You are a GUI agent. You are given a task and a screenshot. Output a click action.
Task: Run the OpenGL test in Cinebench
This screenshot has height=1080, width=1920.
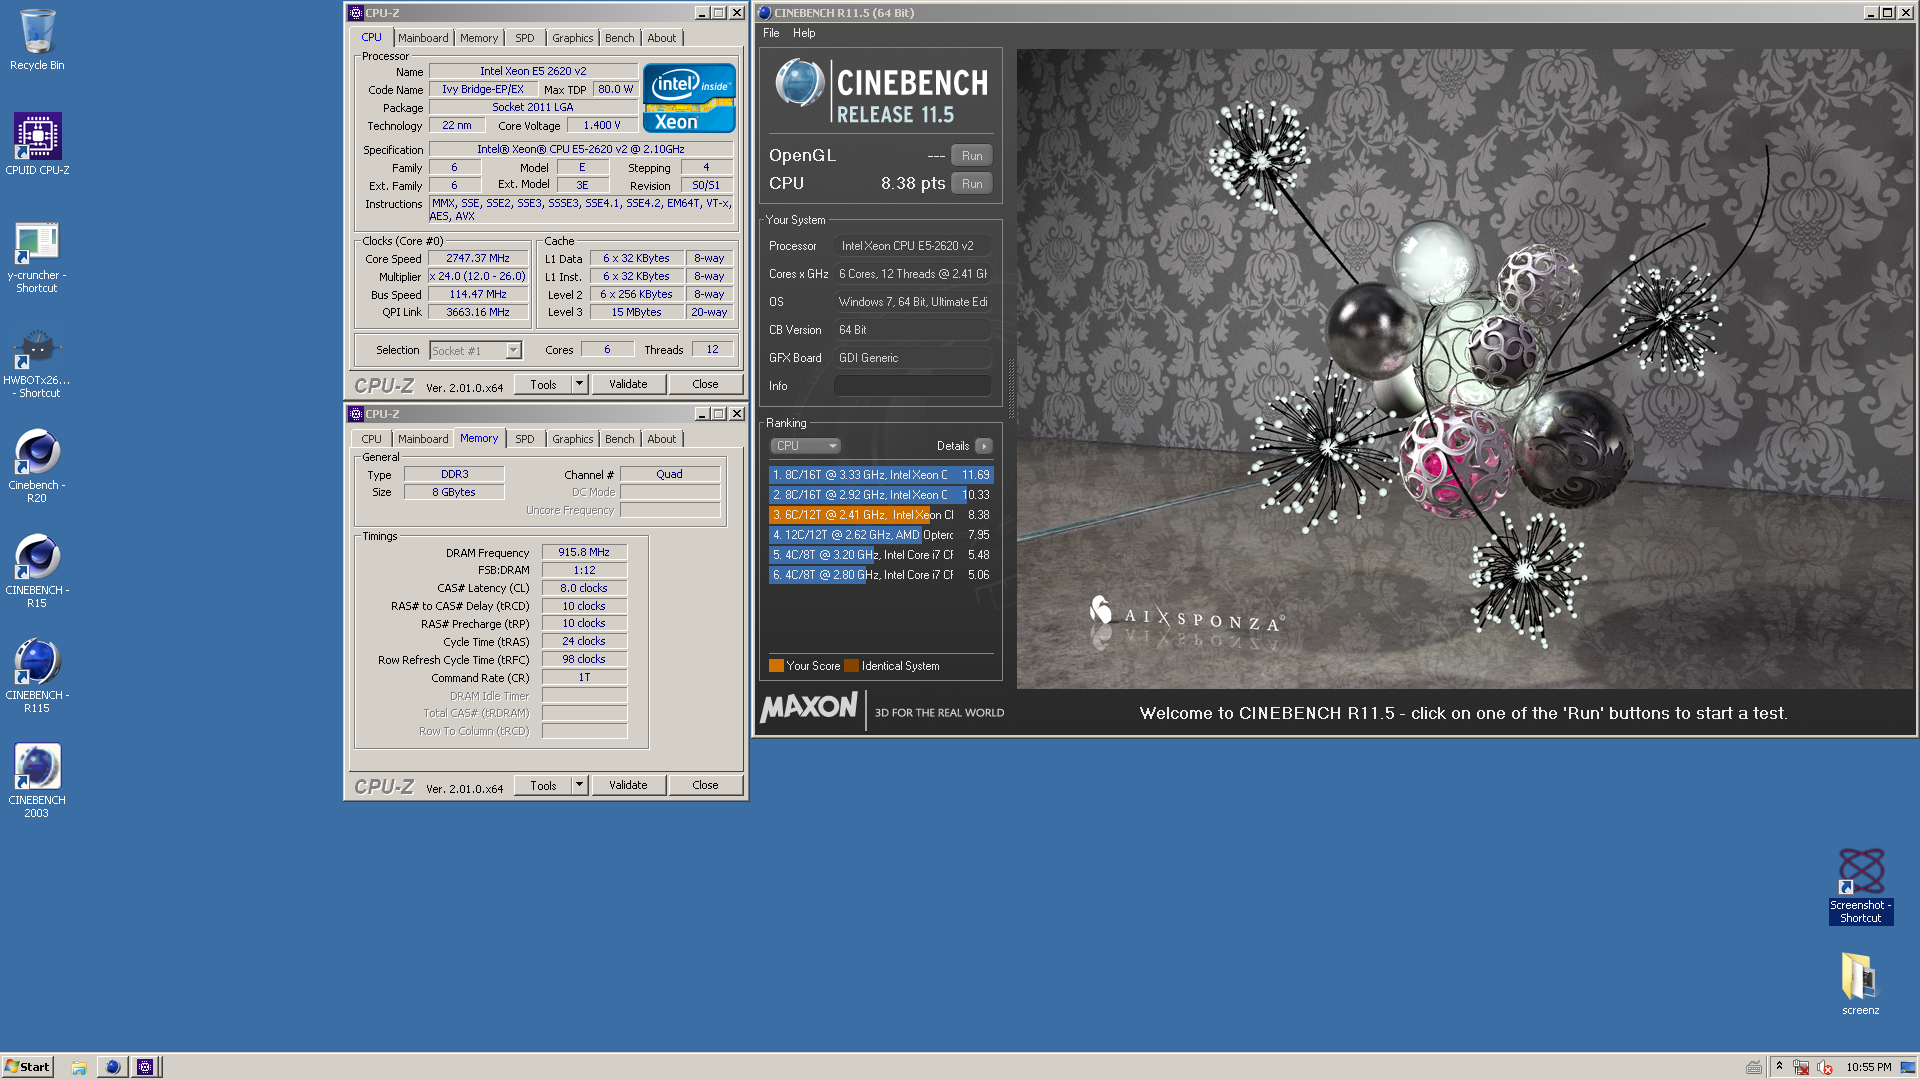[x=972, y=156]
